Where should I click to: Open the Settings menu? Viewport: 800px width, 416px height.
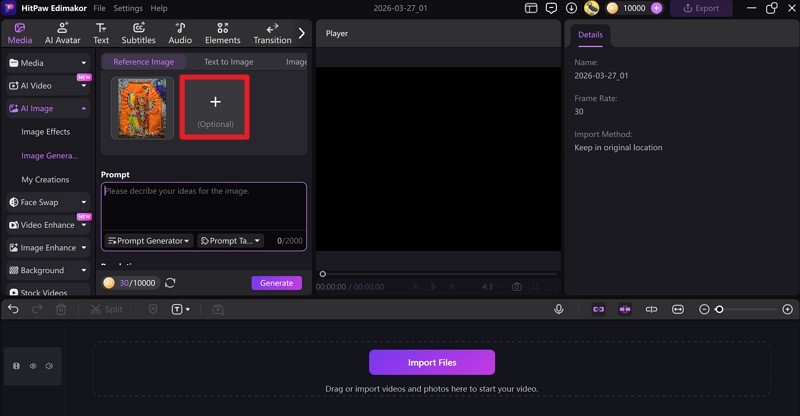(x=127, y=8)
